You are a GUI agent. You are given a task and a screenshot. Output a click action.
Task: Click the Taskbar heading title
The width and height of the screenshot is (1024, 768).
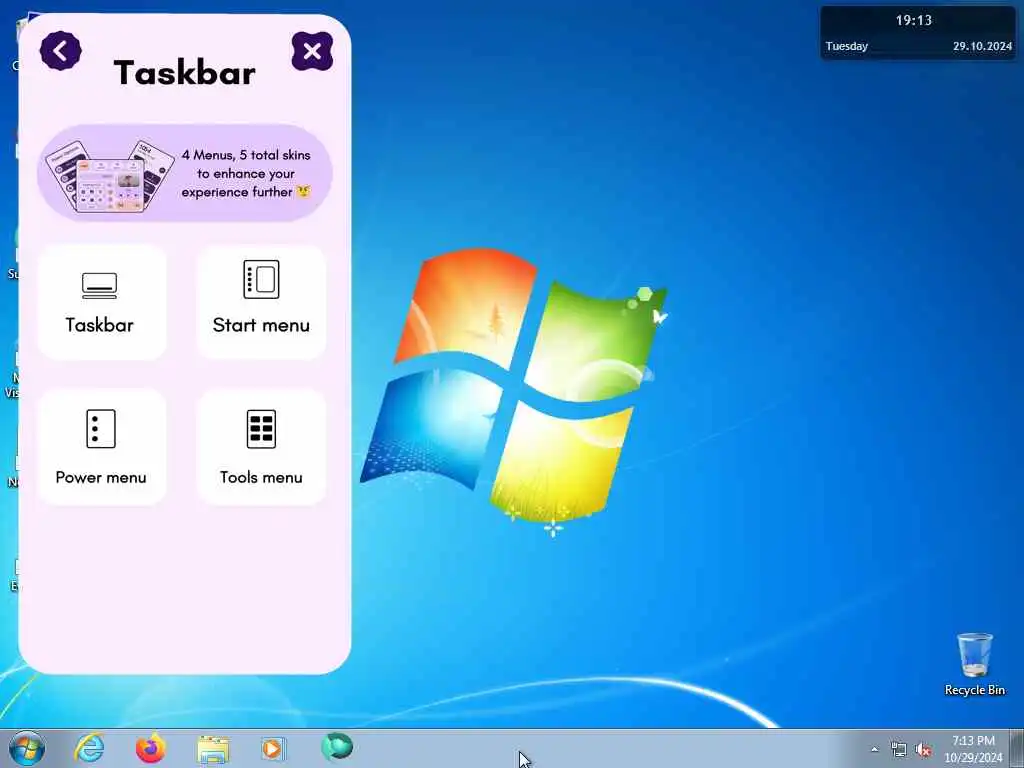pyautogui.click(x=185, y=72)
